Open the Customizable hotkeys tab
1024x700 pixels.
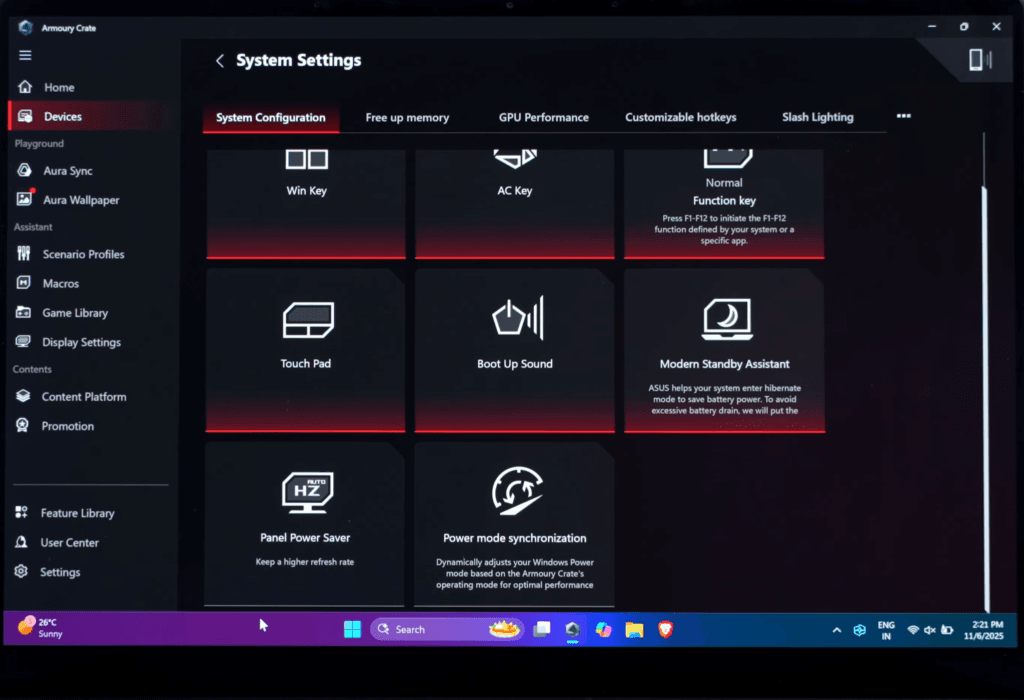(x=680, y=118)
